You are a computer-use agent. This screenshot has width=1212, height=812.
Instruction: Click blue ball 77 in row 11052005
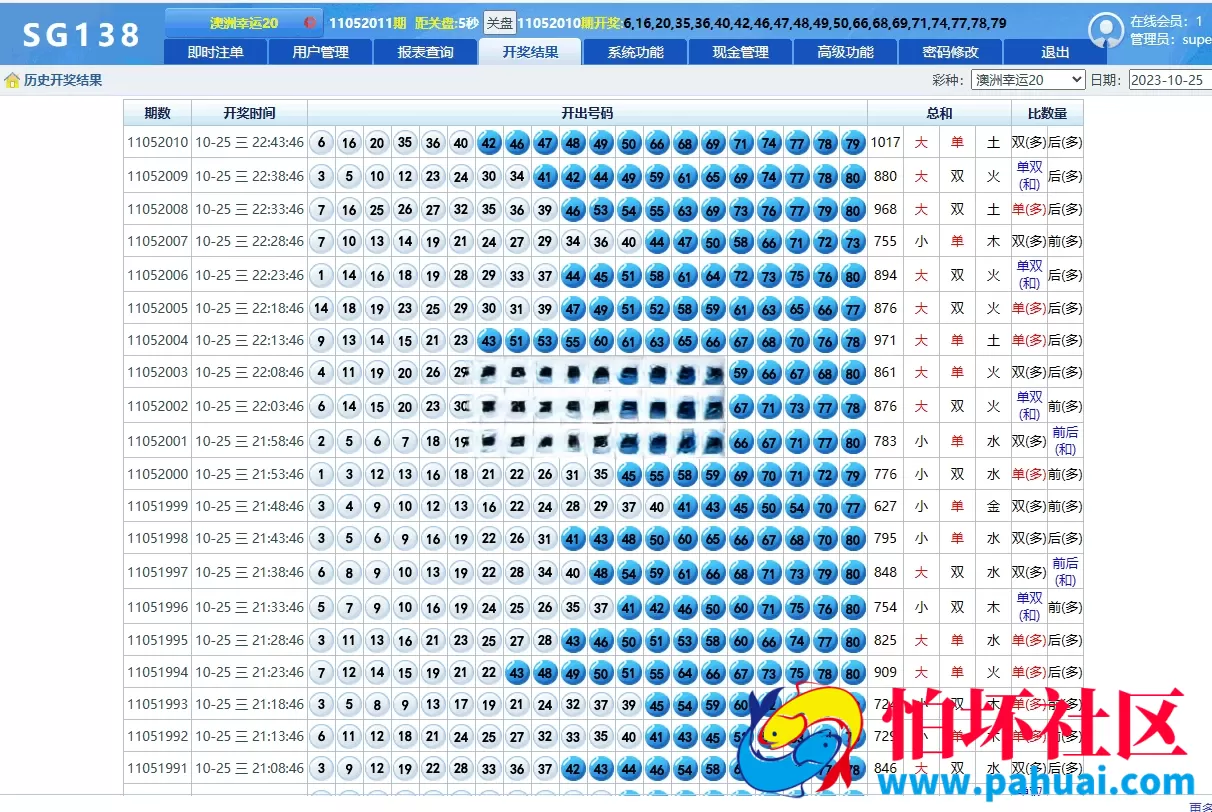(x=853, y=309)
